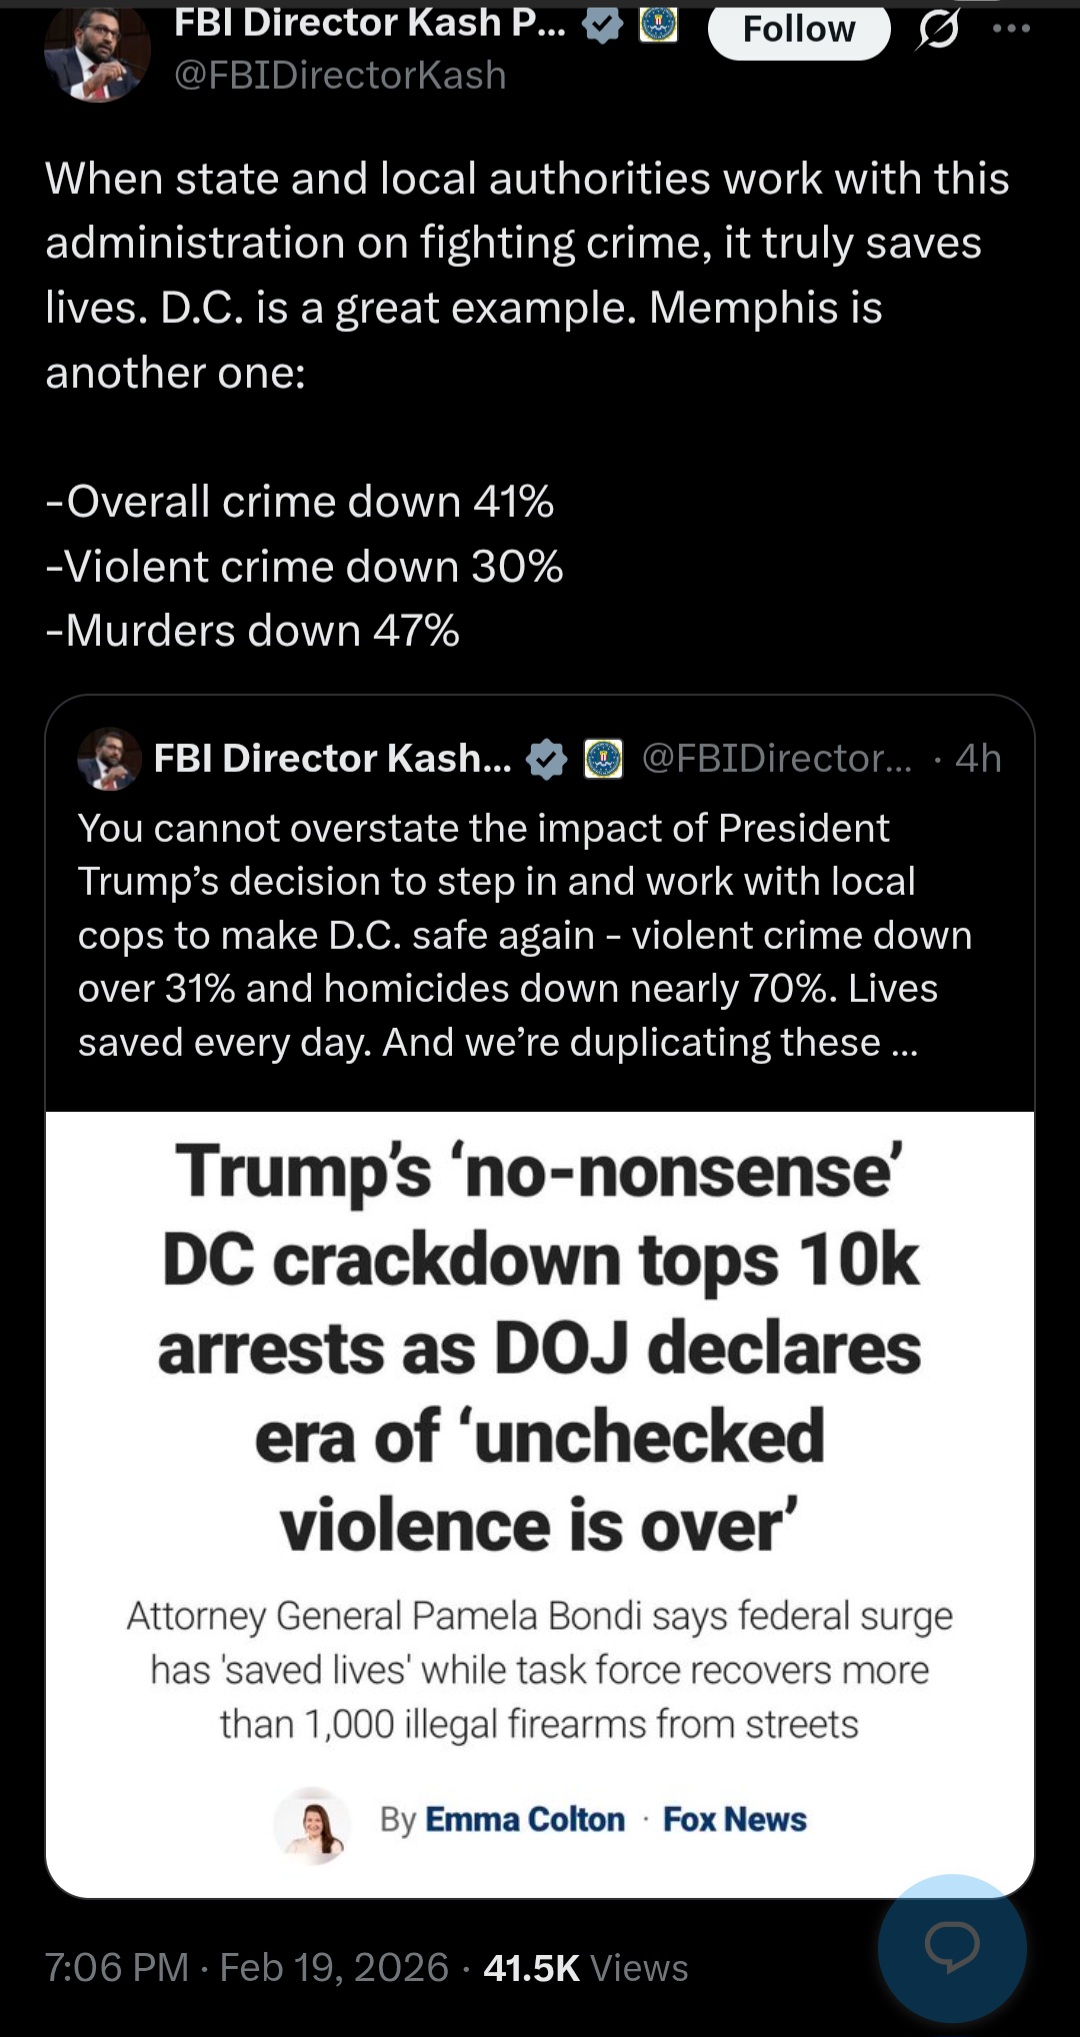Open the three-dot more options menu

click(x=1011, y=29)
